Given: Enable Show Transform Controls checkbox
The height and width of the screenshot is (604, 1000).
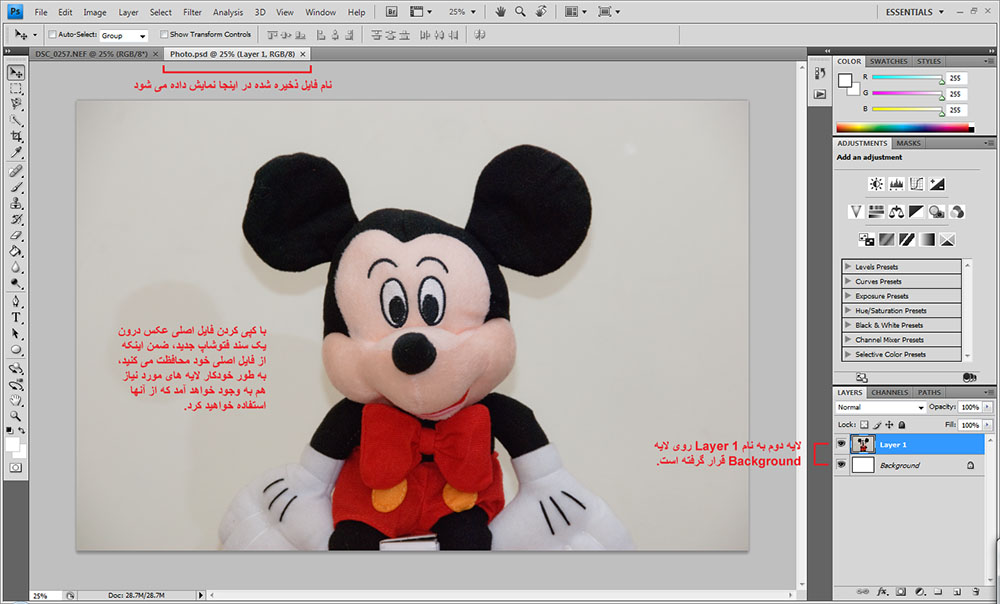Looking at the screenshot, I should pos(164,34).
